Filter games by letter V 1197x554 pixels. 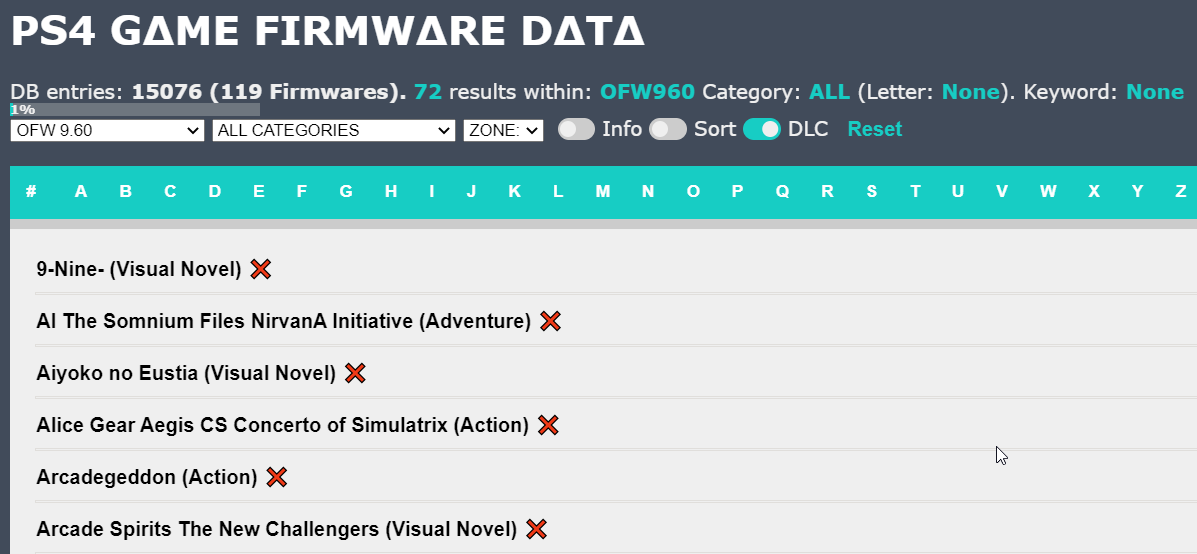[1002, 192]
